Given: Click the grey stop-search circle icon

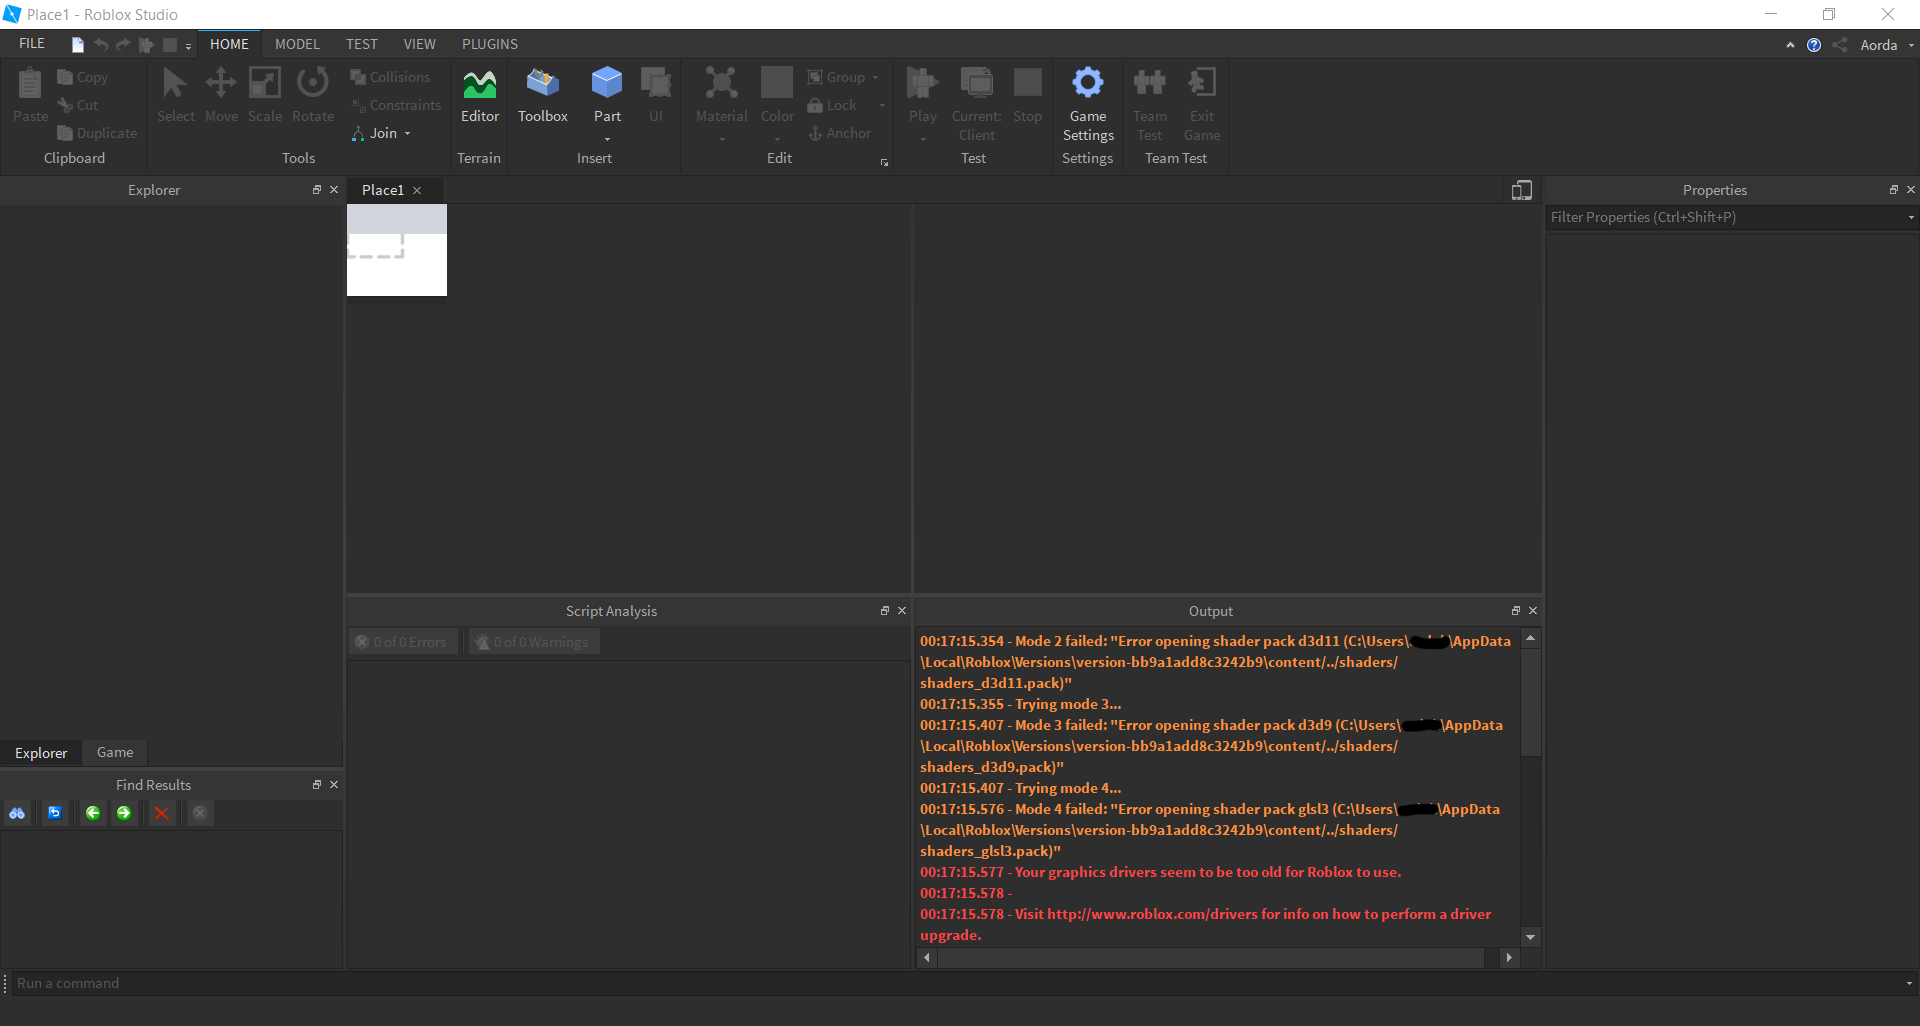Looking at the screenshot, I should click(200, 813).
